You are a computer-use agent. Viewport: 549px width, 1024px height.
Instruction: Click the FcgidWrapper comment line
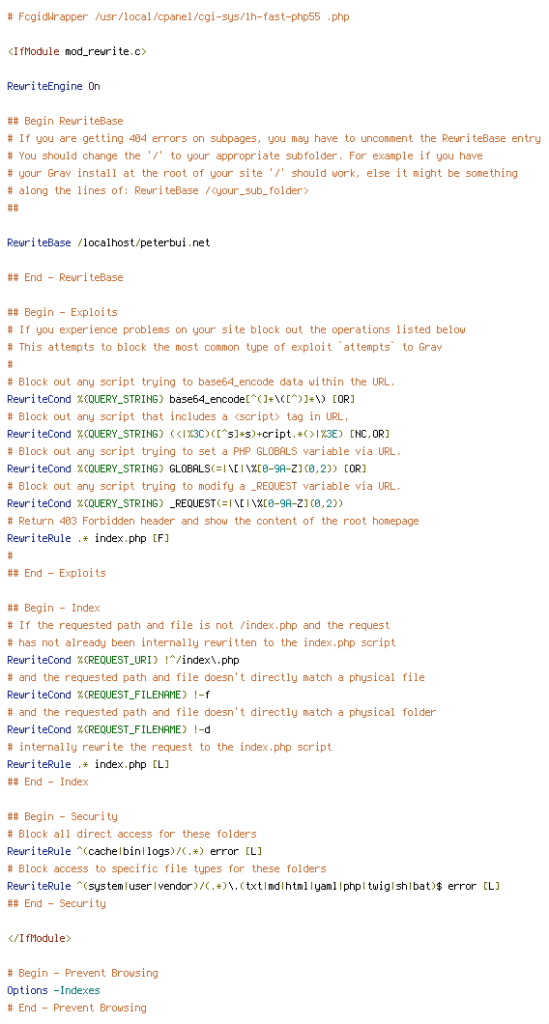178,17
